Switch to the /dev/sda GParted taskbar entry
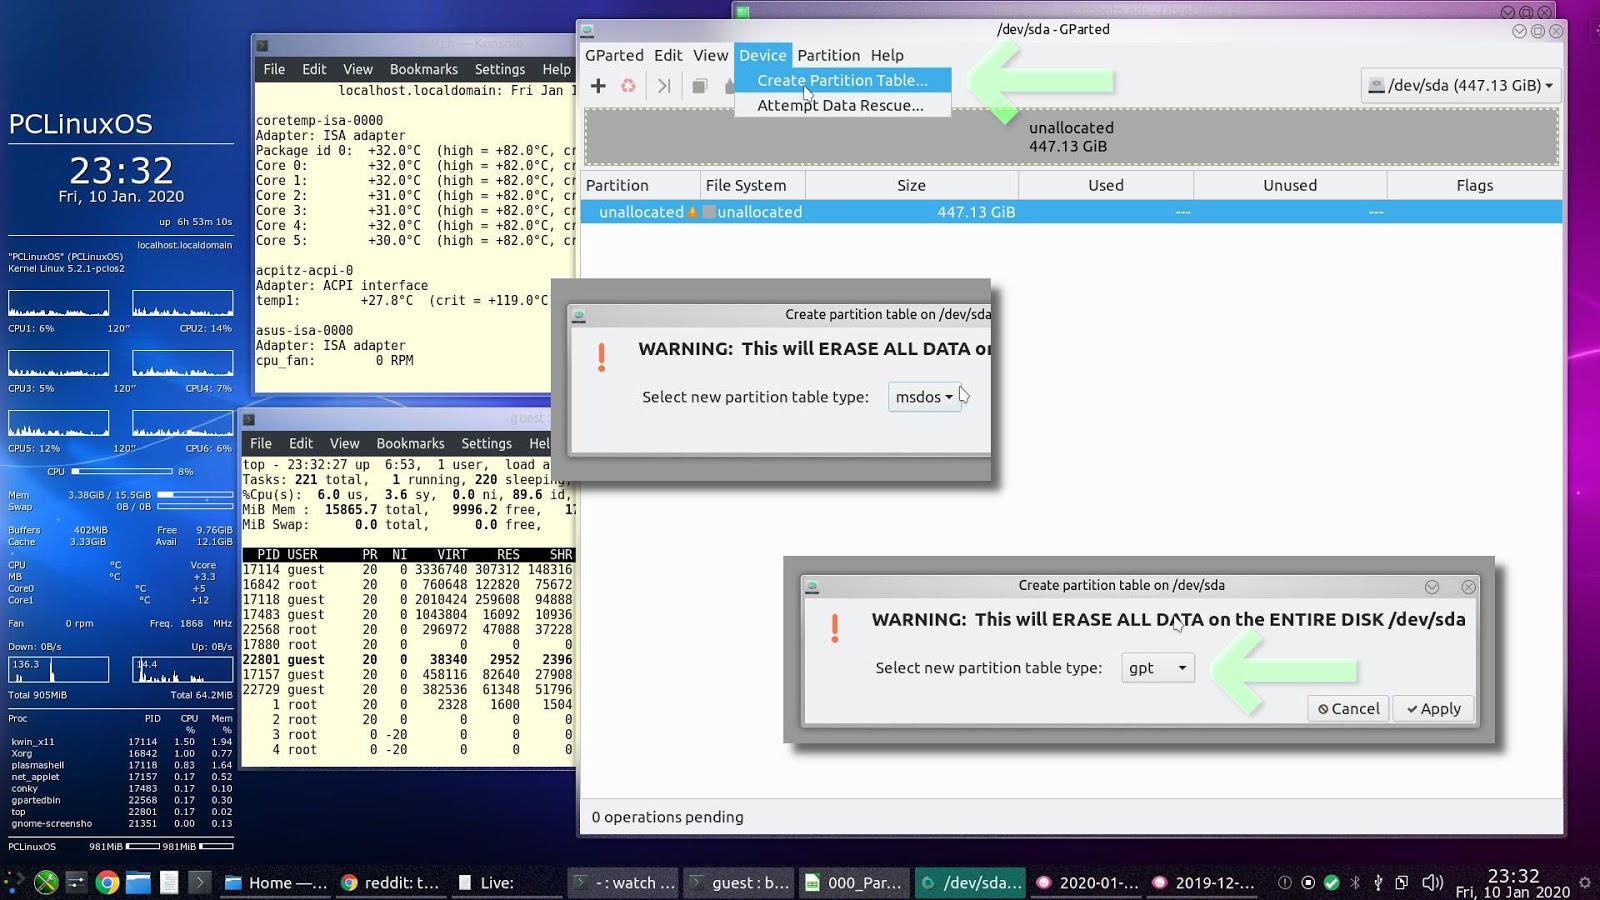The height and width of the screenshot is (900, 1600). (970, 883)
